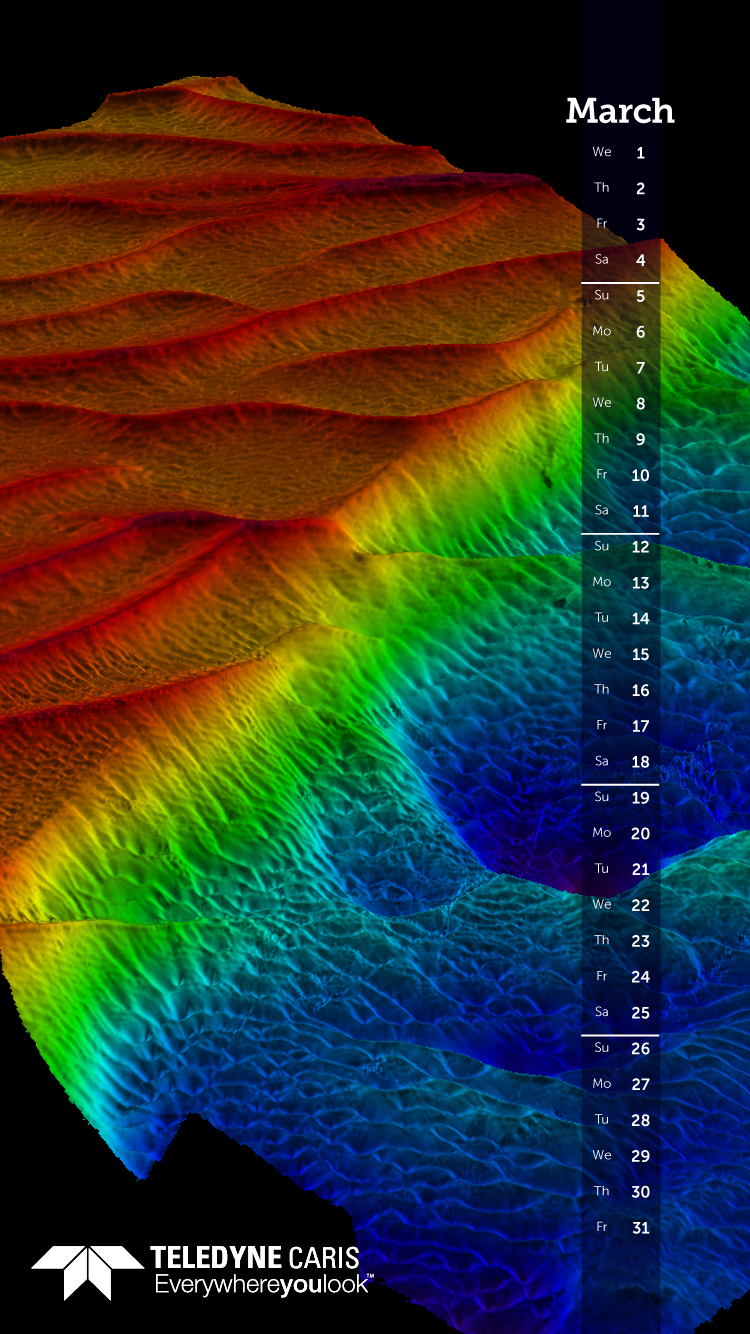This screenshot has height=1334, width=750.
Task: Select date 19 in the calendar
Action: [x=641, y=798]
